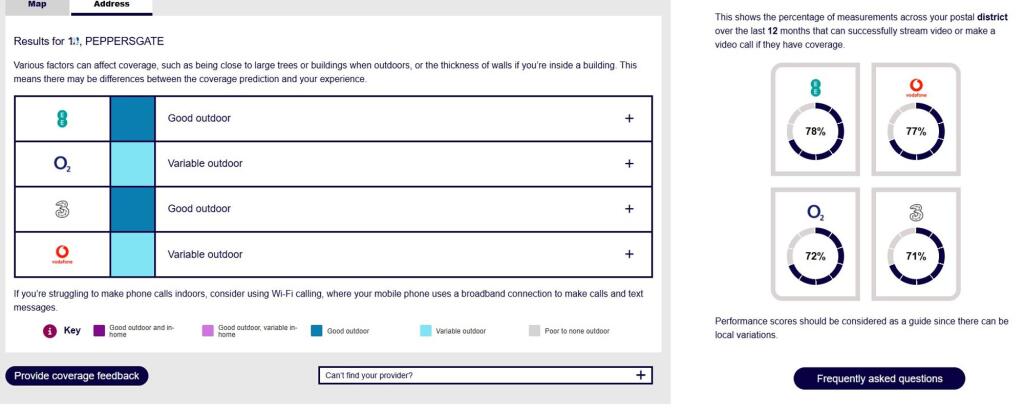
Task: Open the Can't find your provider dropdown
Action: [x=485, y=375]
